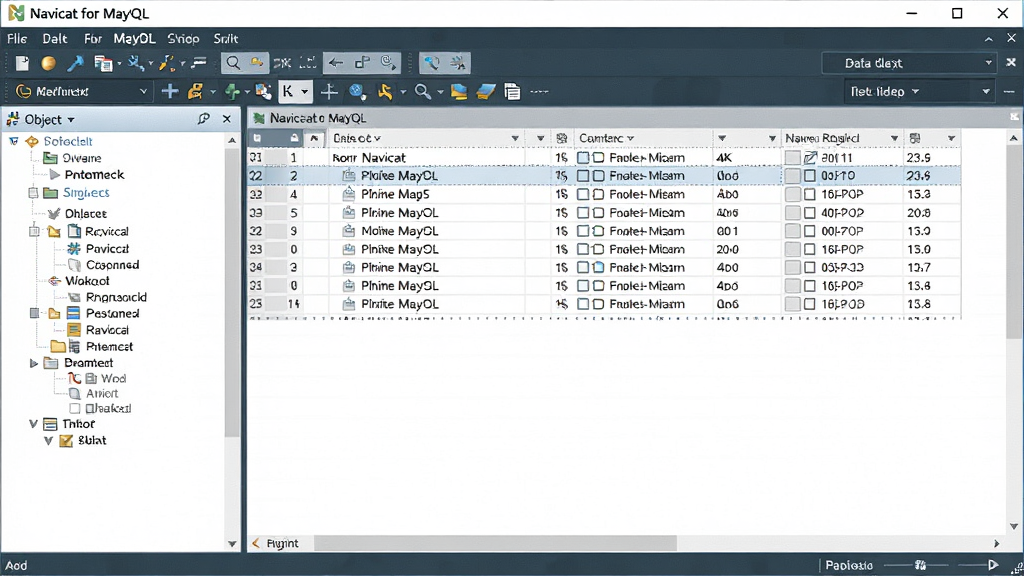Collapse the Sofoclalt root tree node

pyautogui.click(x=14, y=141)
